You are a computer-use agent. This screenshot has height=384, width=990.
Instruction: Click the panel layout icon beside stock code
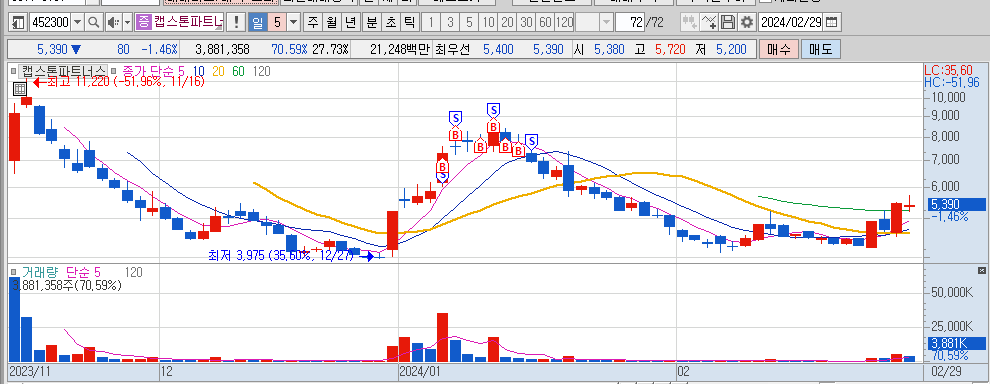(x=18, y=23)
